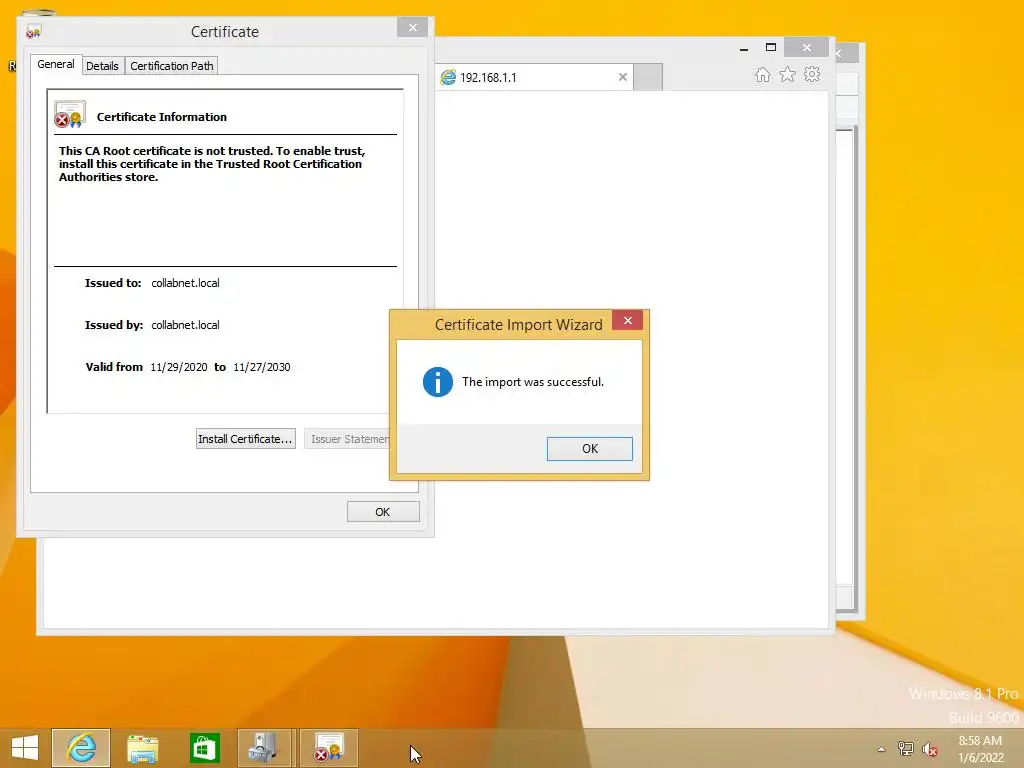Confirm the import was successful dialog with OK
The height and width of the screenshot is (768, 1024).
pyautogui.click(x=589, y=449)
